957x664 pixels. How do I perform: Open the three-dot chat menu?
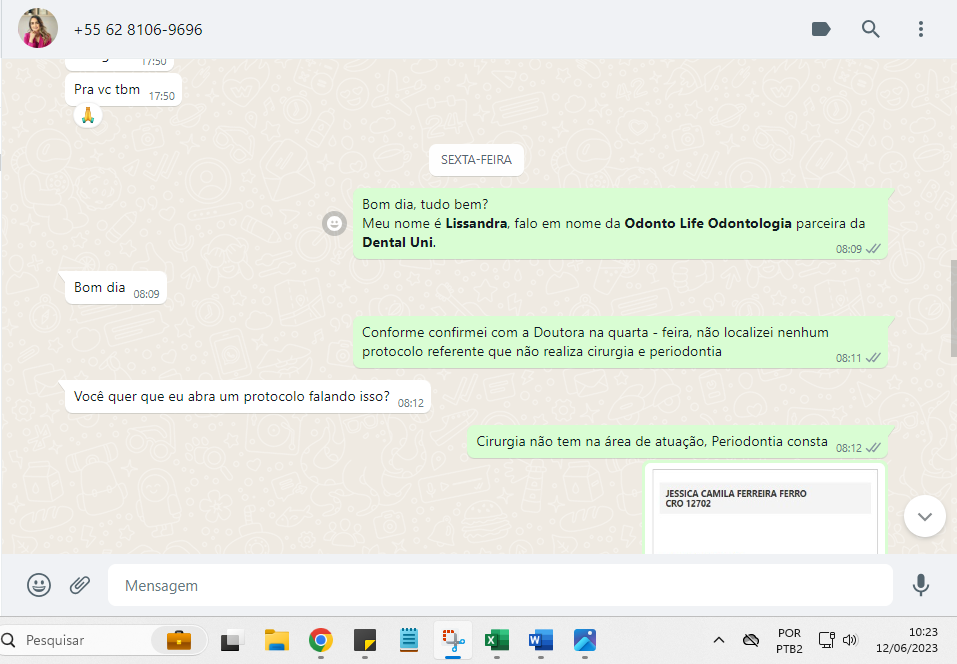pos(920,29)
